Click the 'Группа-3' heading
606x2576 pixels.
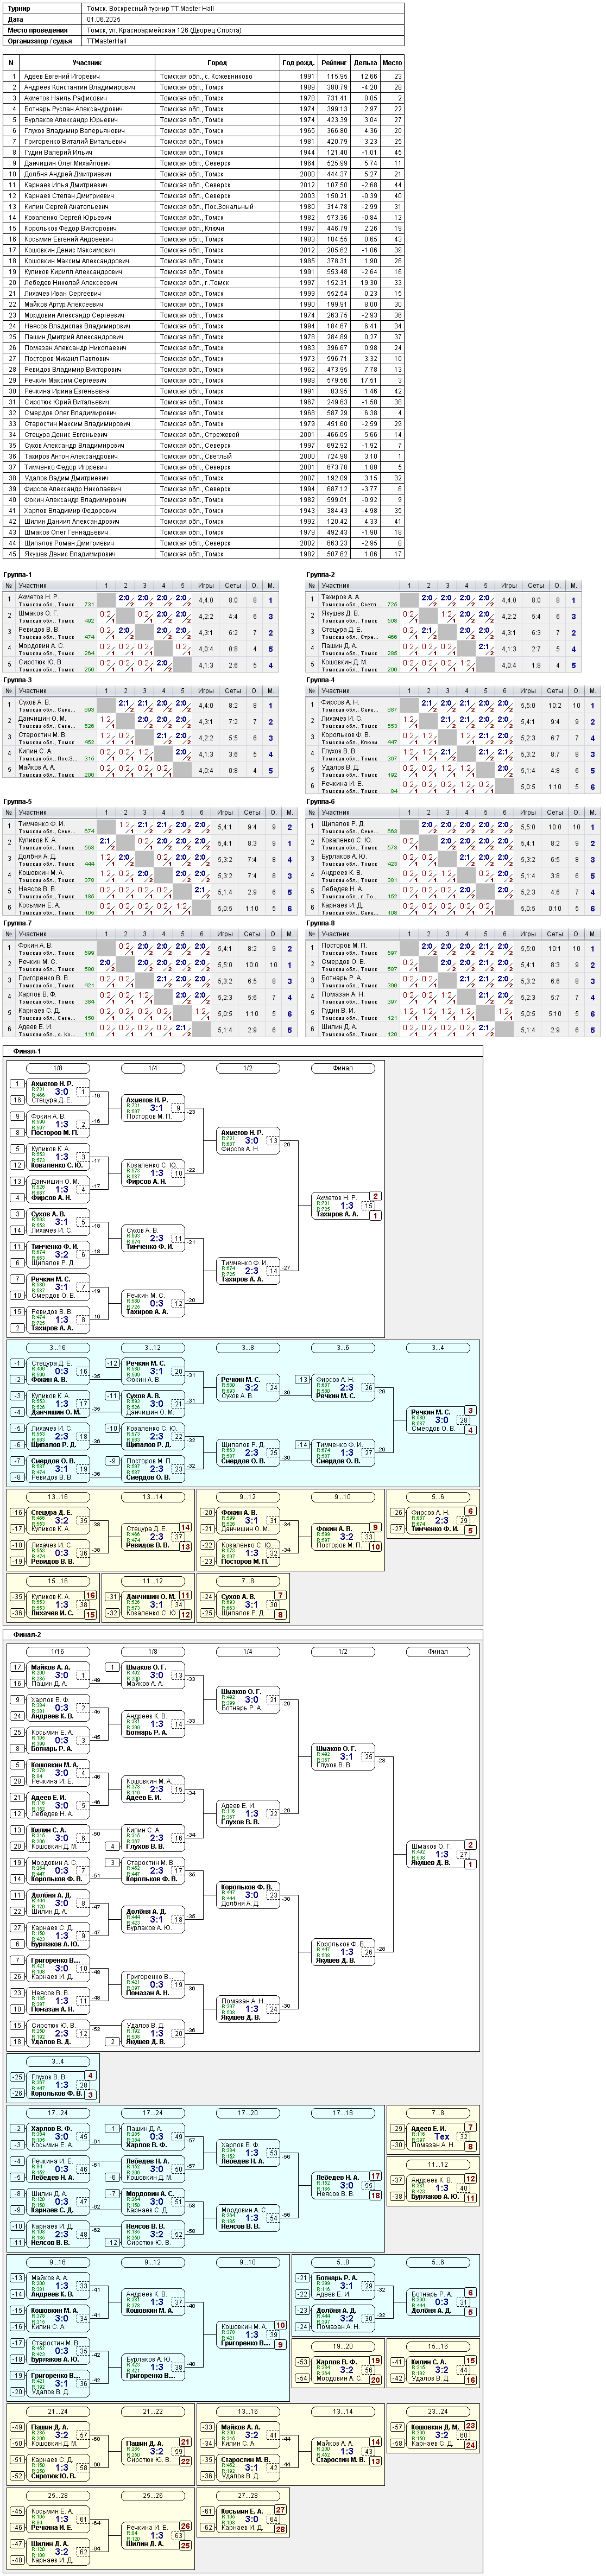coord(18,680)
